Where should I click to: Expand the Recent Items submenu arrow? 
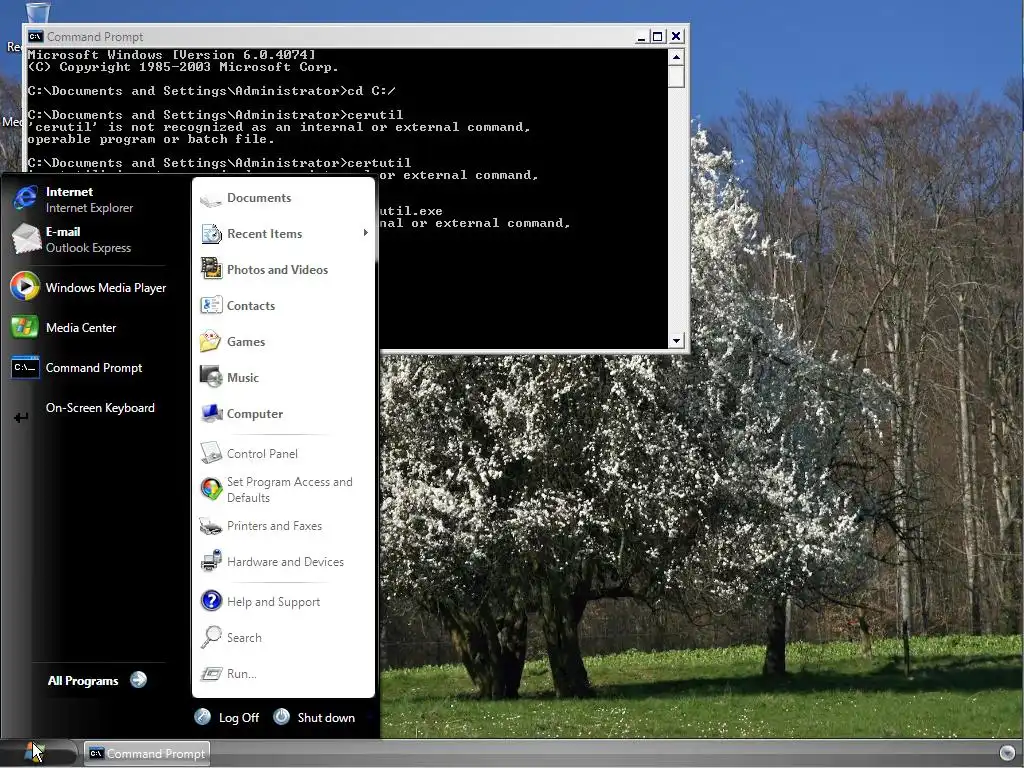coord(366,233)
